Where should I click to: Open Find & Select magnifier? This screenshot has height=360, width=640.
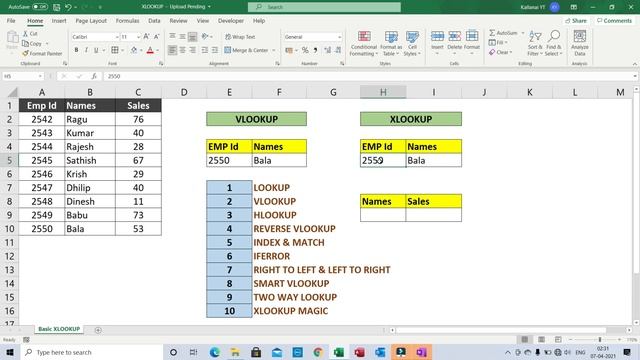click(553, 43)
